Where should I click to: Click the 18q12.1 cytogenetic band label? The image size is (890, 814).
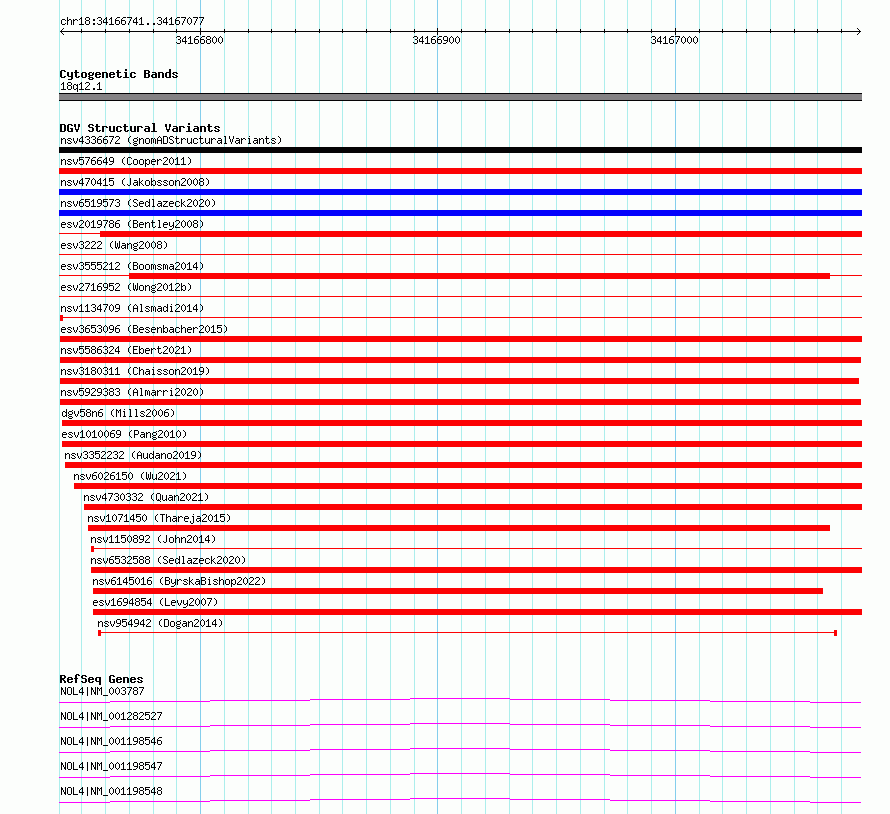click(x=81, y=86)
